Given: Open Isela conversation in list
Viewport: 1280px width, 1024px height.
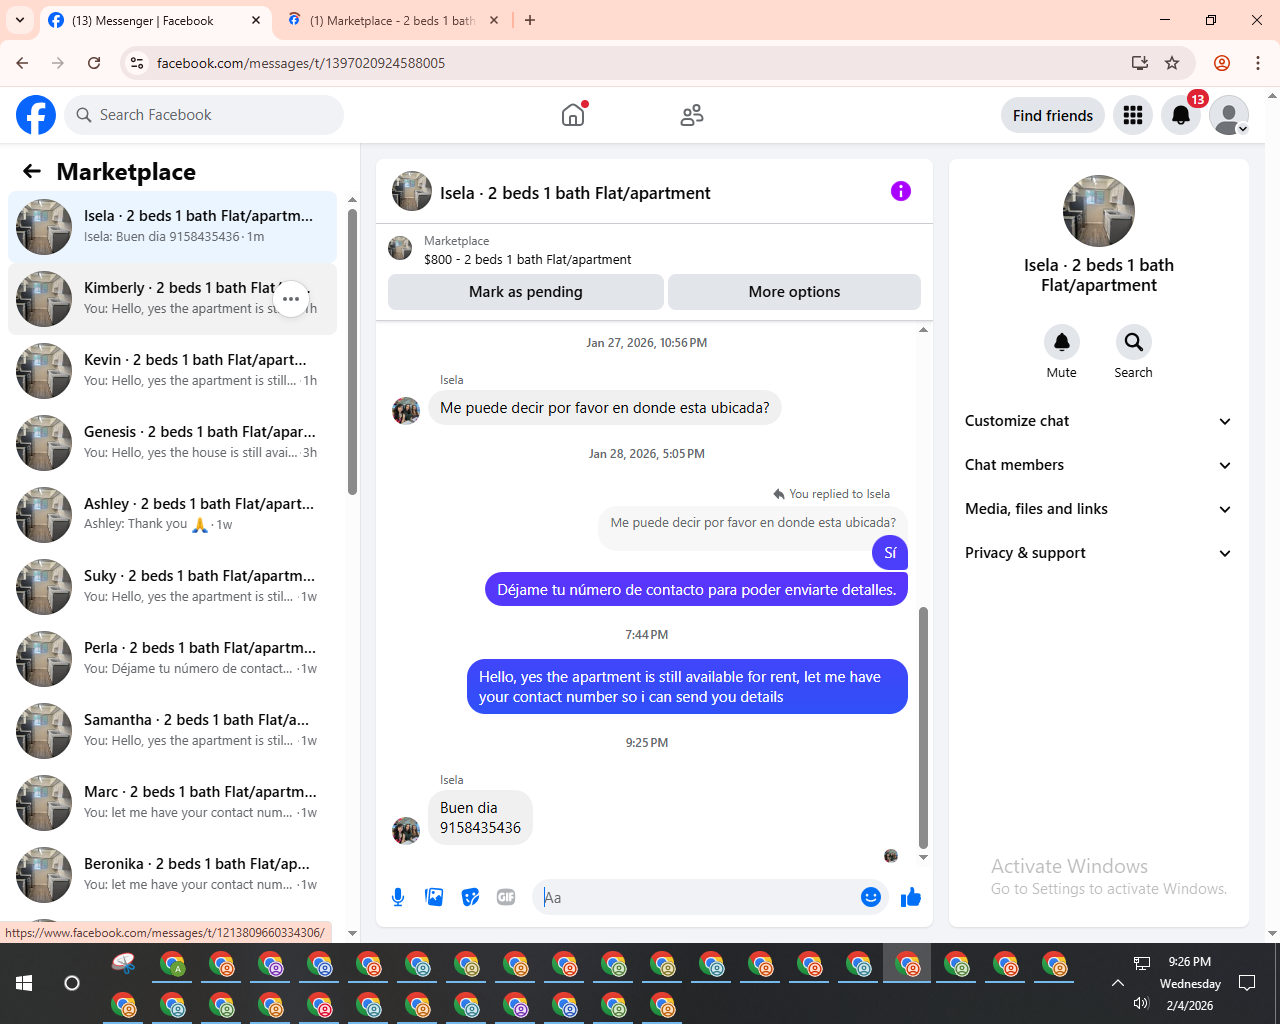Looking at the screenshot, I should 172,227.
